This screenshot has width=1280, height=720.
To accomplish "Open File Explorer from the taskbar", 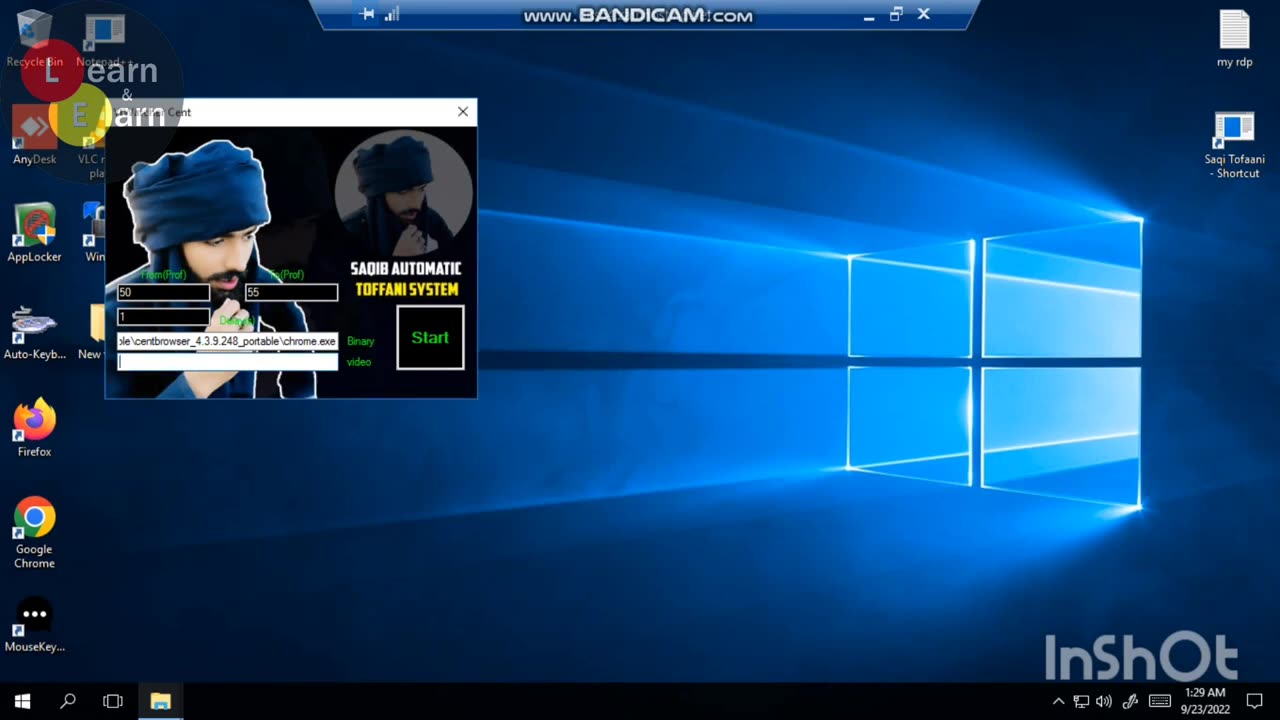I will click(160, 701).
